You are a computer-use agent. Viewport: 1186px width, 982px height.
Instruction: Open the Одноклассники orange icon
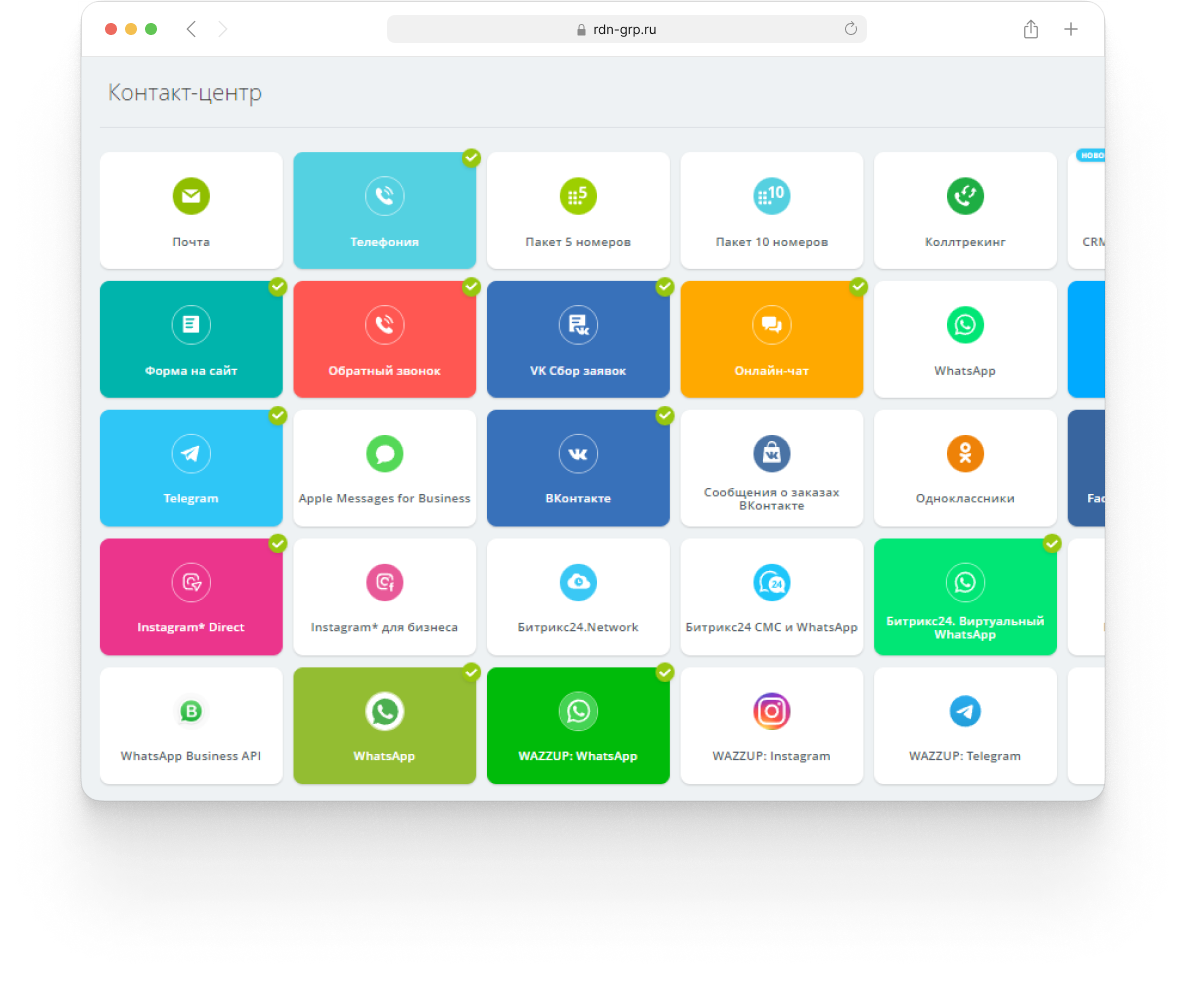[965, 454]
